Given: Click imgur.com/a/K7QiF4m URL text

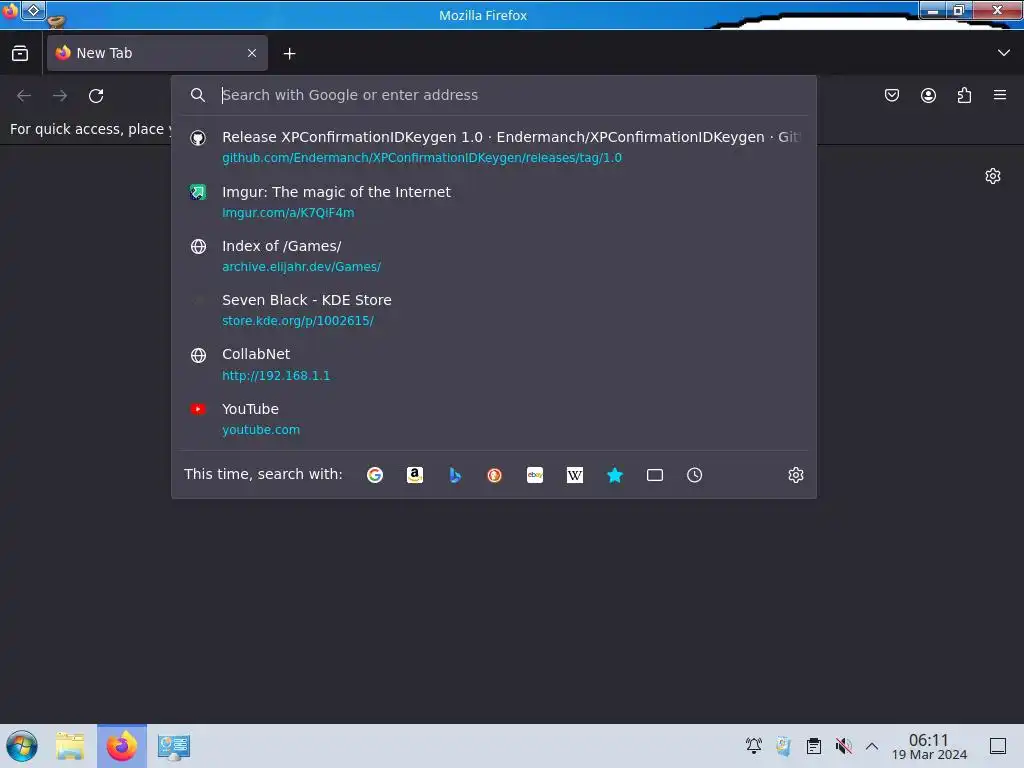Looking at the screenshot, I should tap(288, 212).
